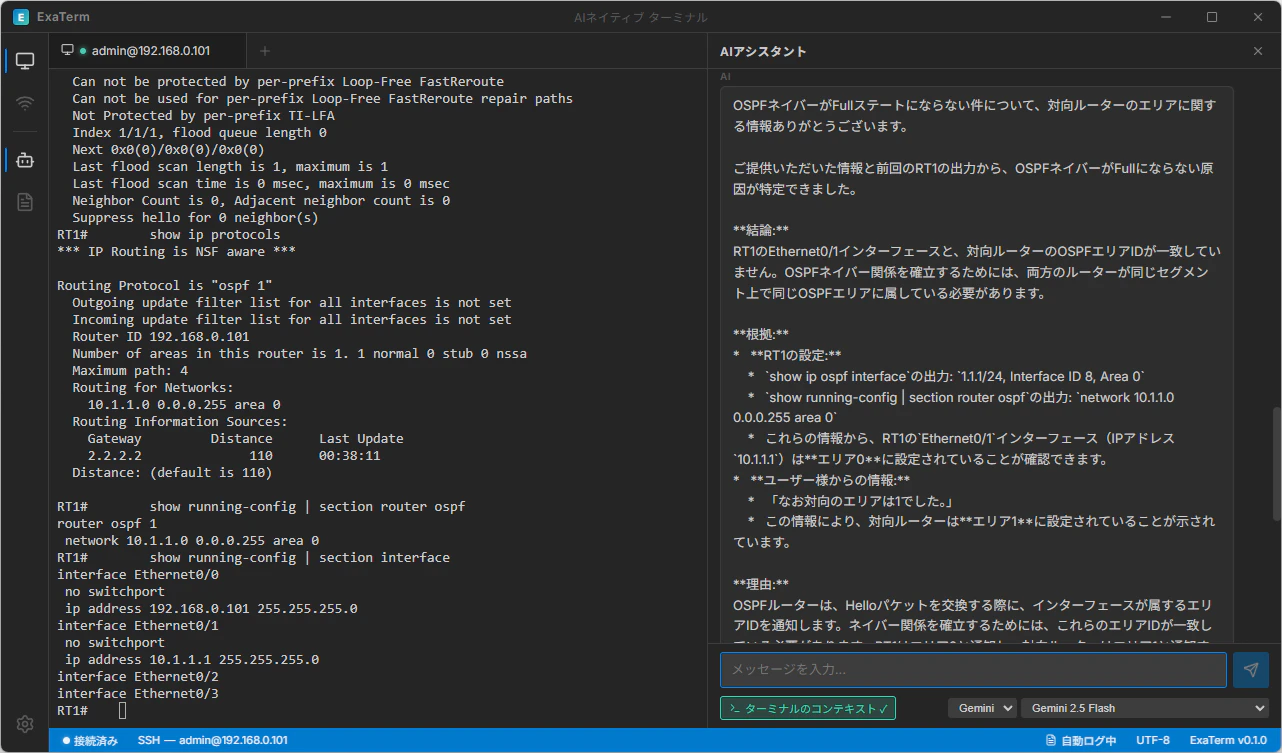Click the UTF-8 encoding status
This screenshot has height=753, width=1282.
(1153, 741)
